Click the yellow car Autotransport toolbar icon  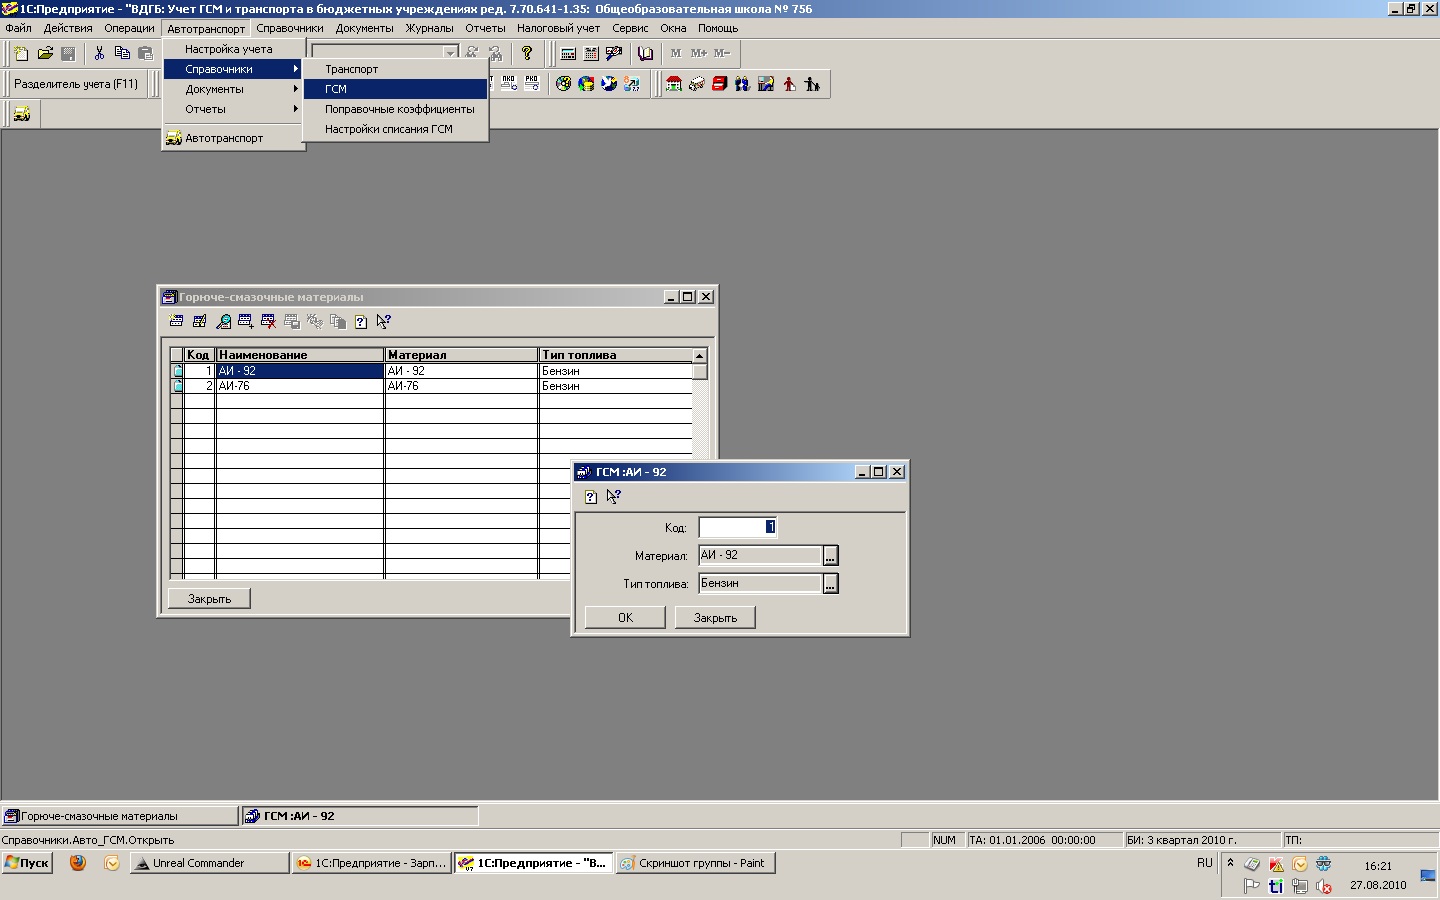click(x=21, y=114)
